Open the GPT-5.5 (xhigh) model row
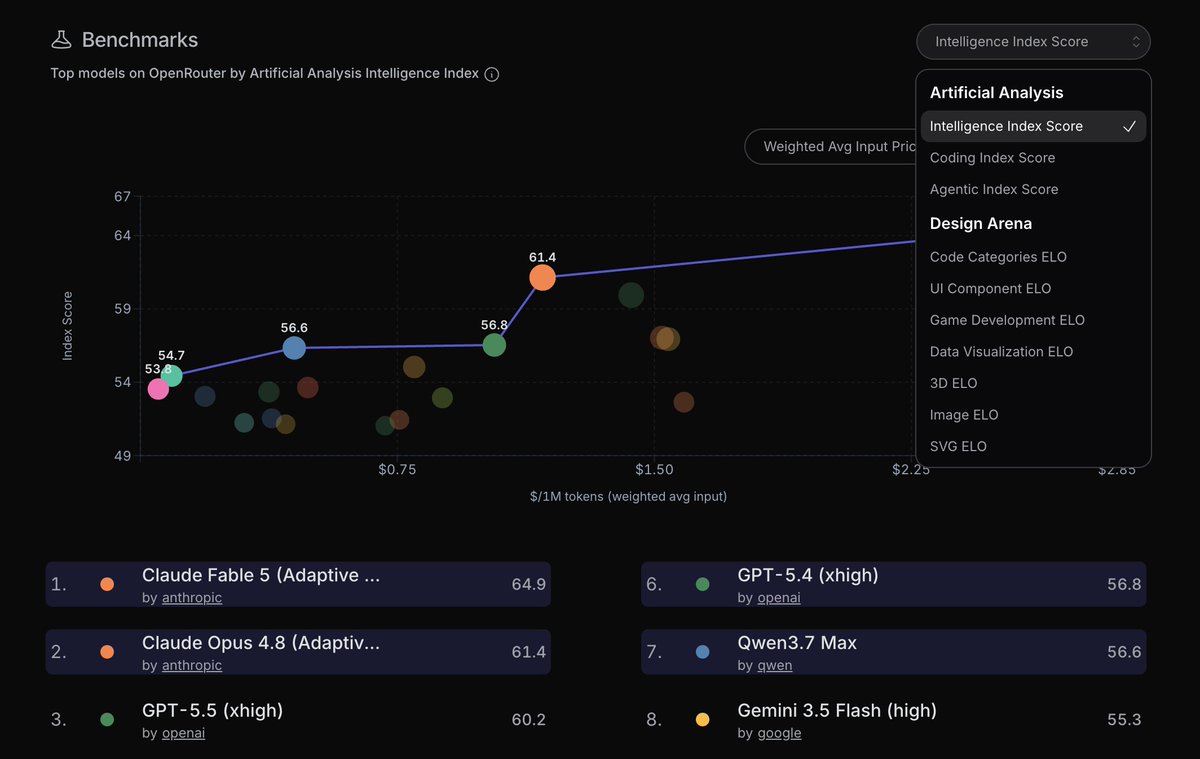 pyautogui.click(x=298, y=720)
